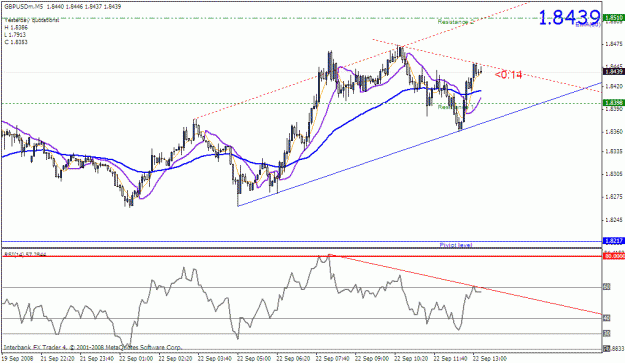This screenshot has height=363, width=625.
Task: Click the 22 Sep 01:00 time label
Action: coord(136,358)
